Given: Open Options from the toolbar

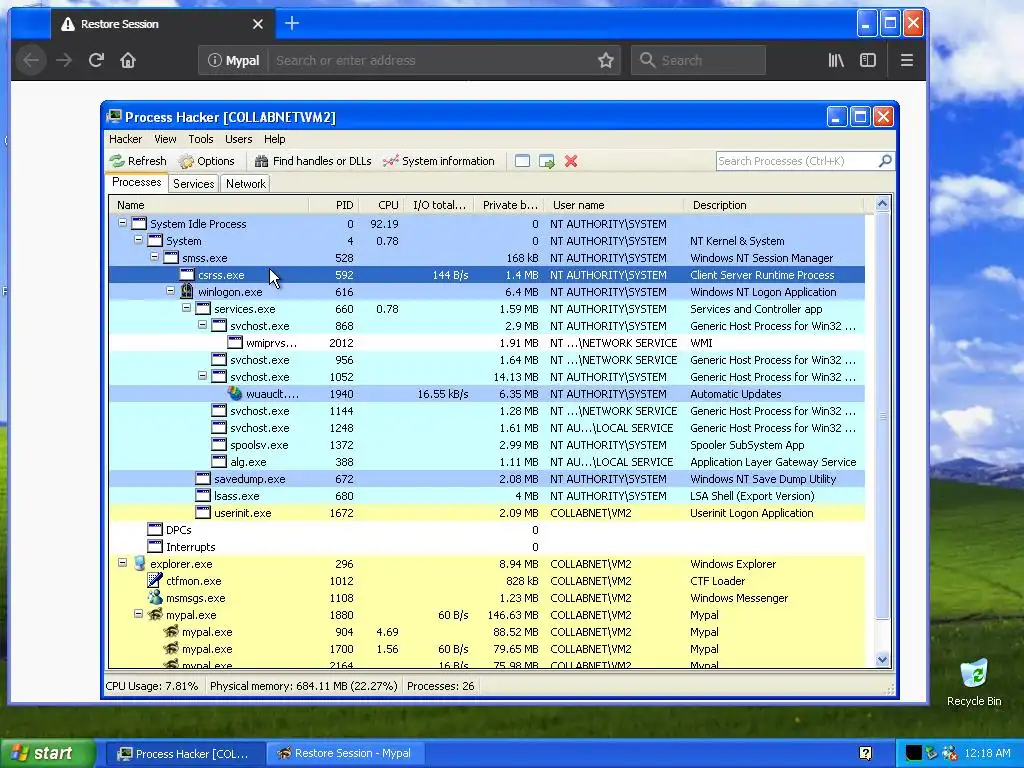Looking at the screenshot, I should pyautogui.click(x=207, y=161).
